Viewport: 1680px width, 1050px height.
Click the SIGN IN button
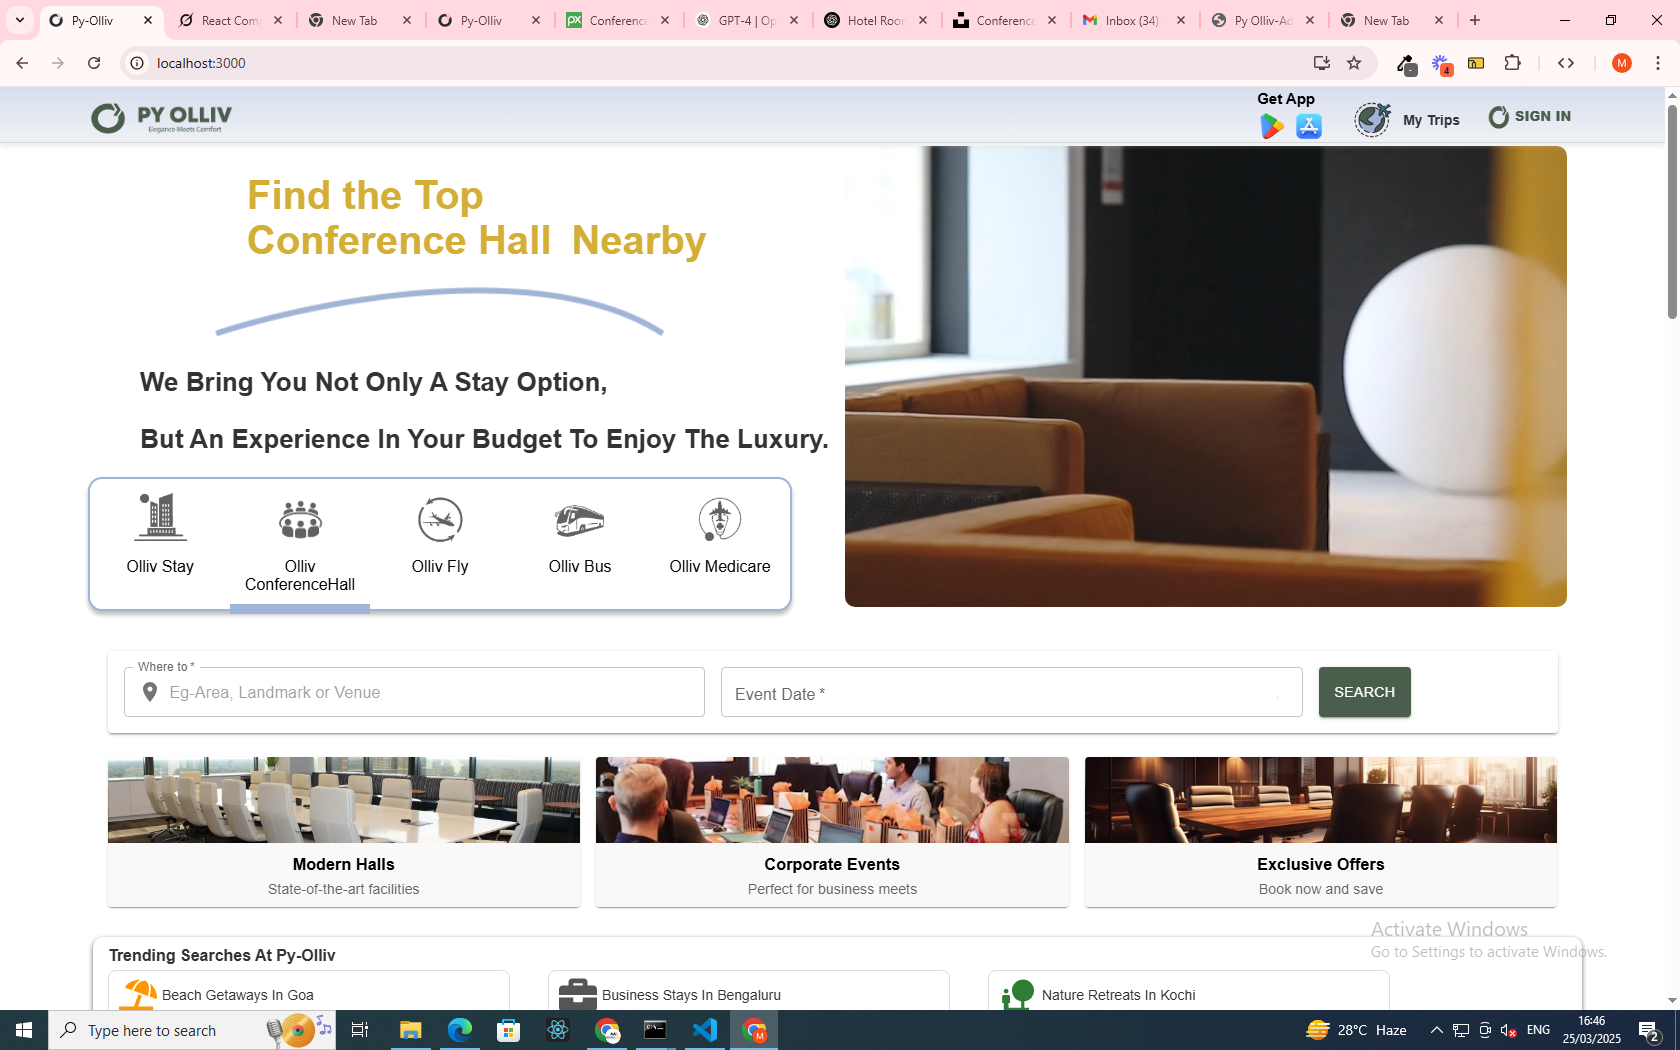click(x=1529, y=117)
